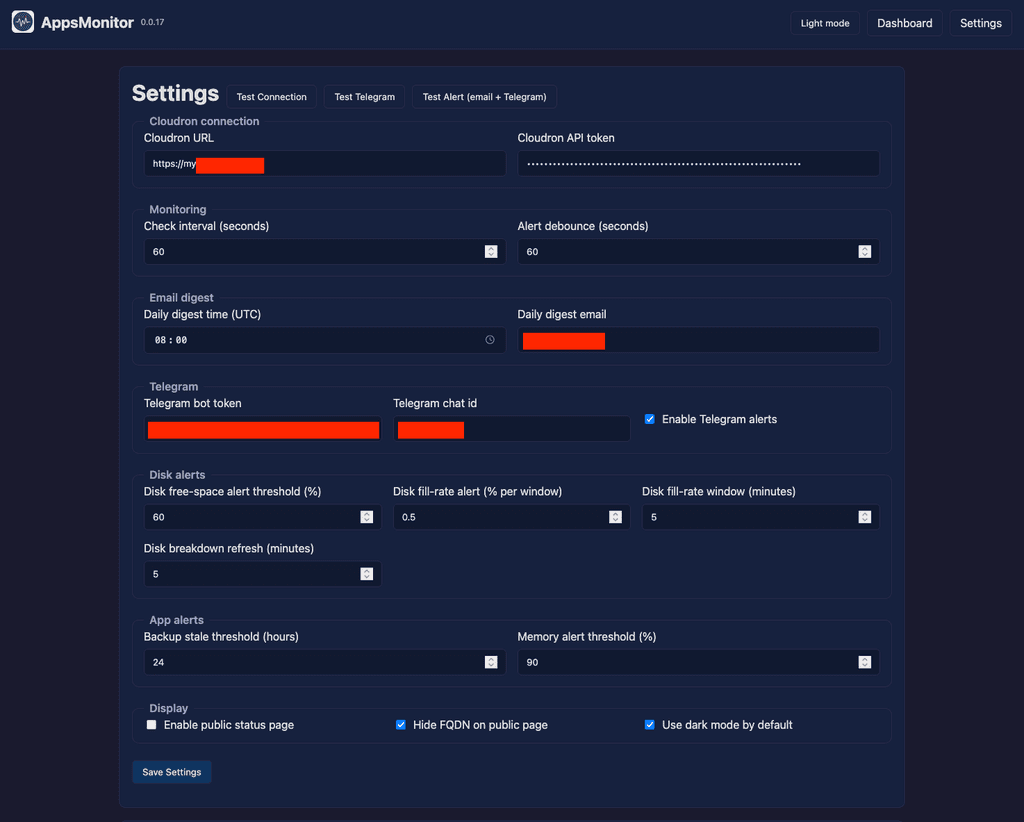This screenshot has width=1024, height=822.
Task: Click Disk fill-rate window minutes field
Action: tap(760, 516)
